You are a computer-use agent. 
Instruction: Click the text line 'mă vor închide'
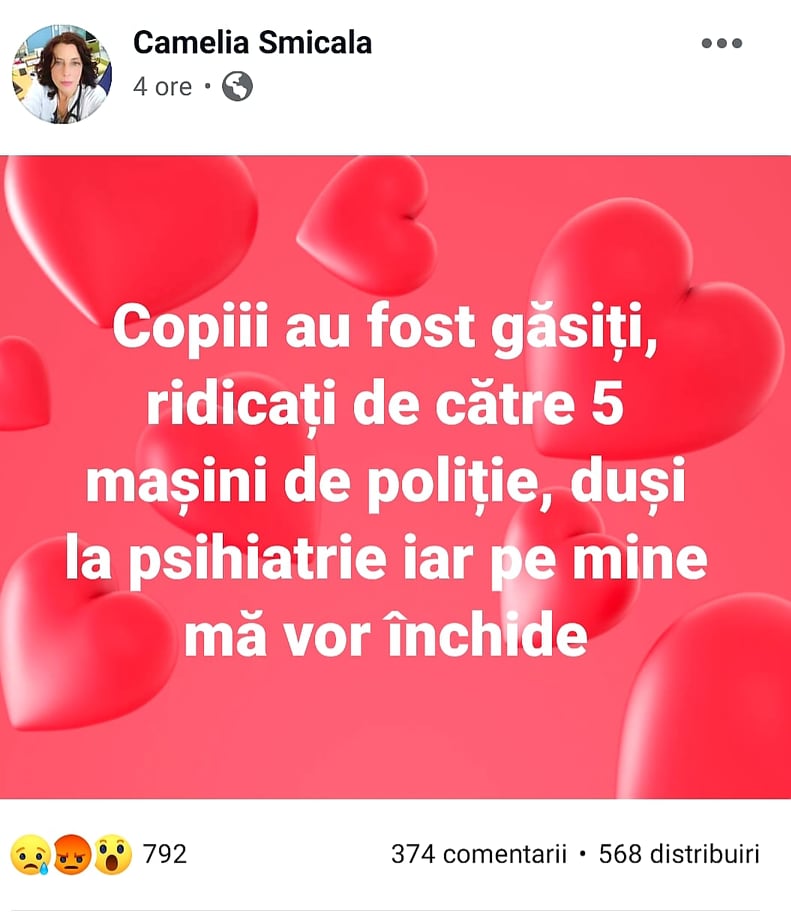tap(386, 637)
